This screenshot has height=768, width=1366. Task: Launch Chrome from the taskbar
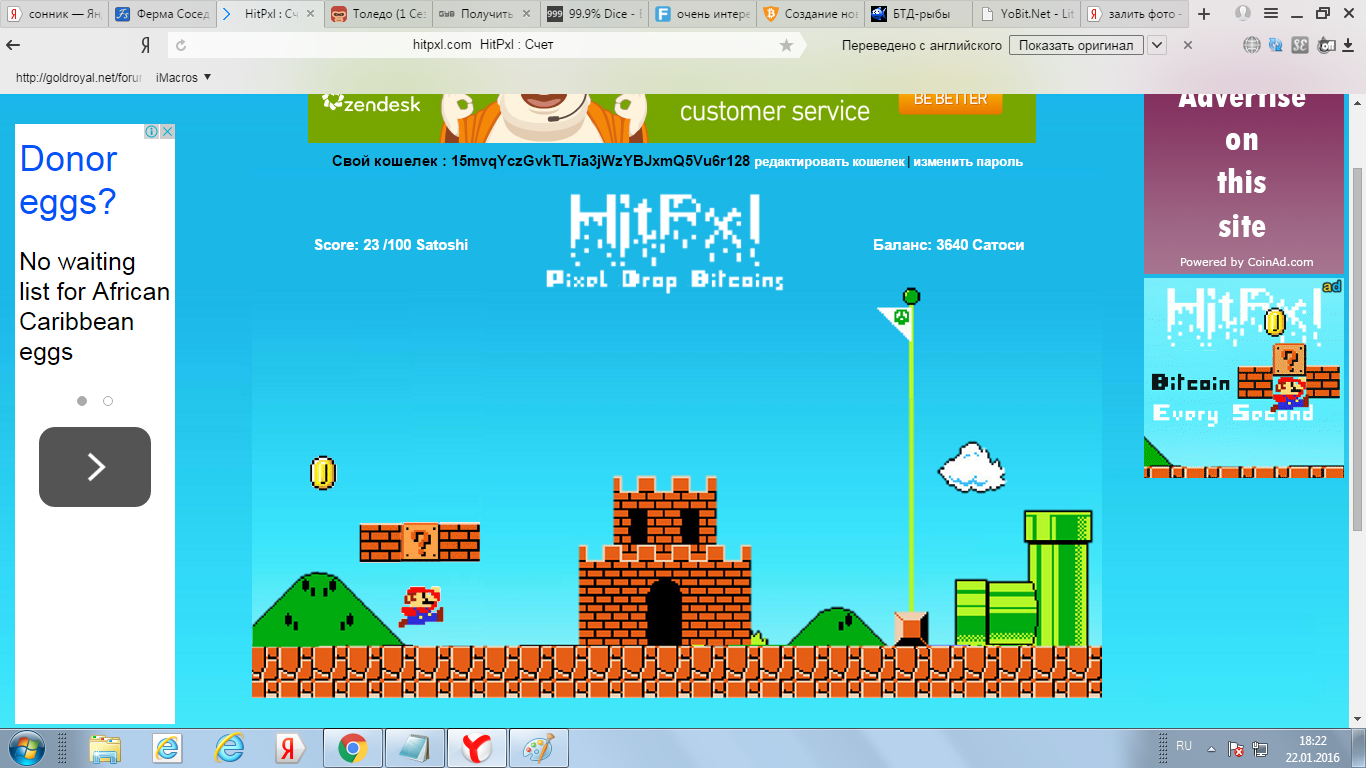pyautogui.click(x=352, y=748)
